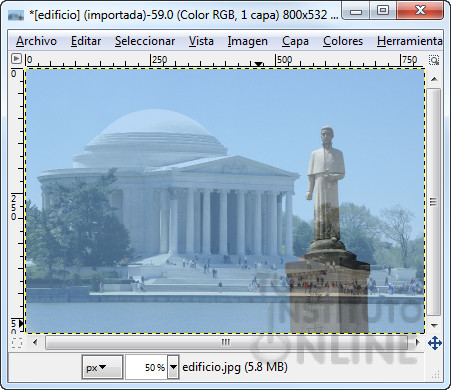Open the Colores menu
The height and width of the screenshot is (390, 451).
point(343,41)
